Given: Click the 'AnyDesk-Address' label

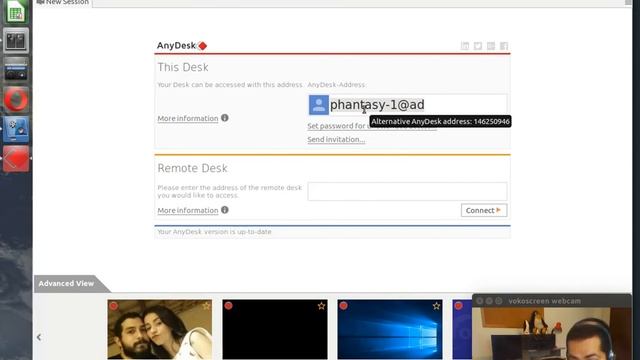Looking at the screenshot, I should point(336,84).
